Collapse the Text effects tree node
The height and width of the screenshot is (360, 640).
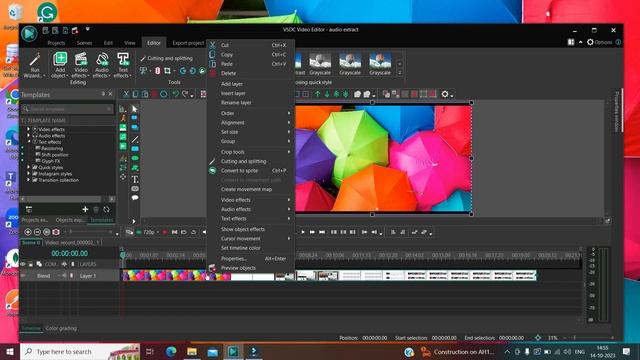point(29,142)
